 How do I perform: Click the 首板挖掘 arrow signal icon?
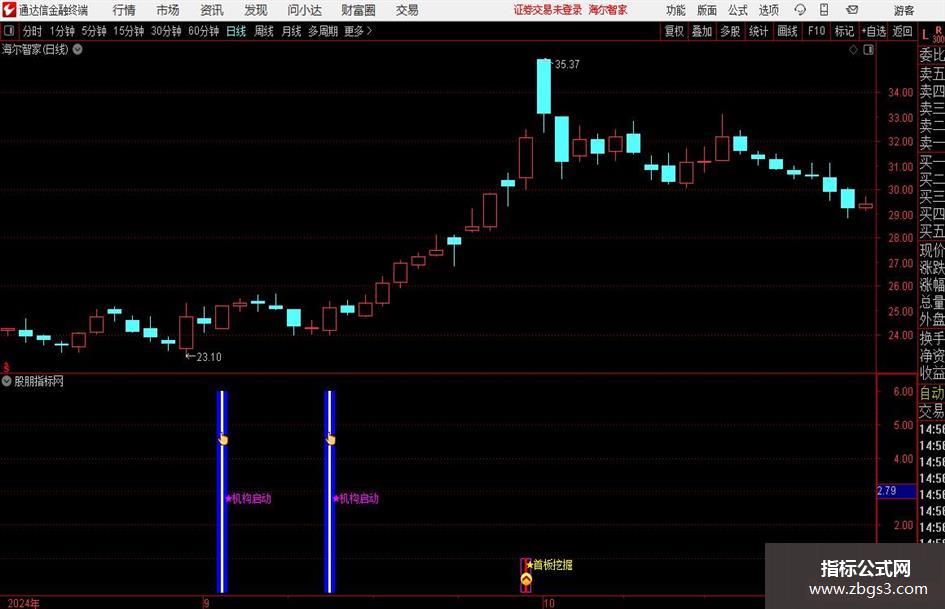tap(526, 580)
